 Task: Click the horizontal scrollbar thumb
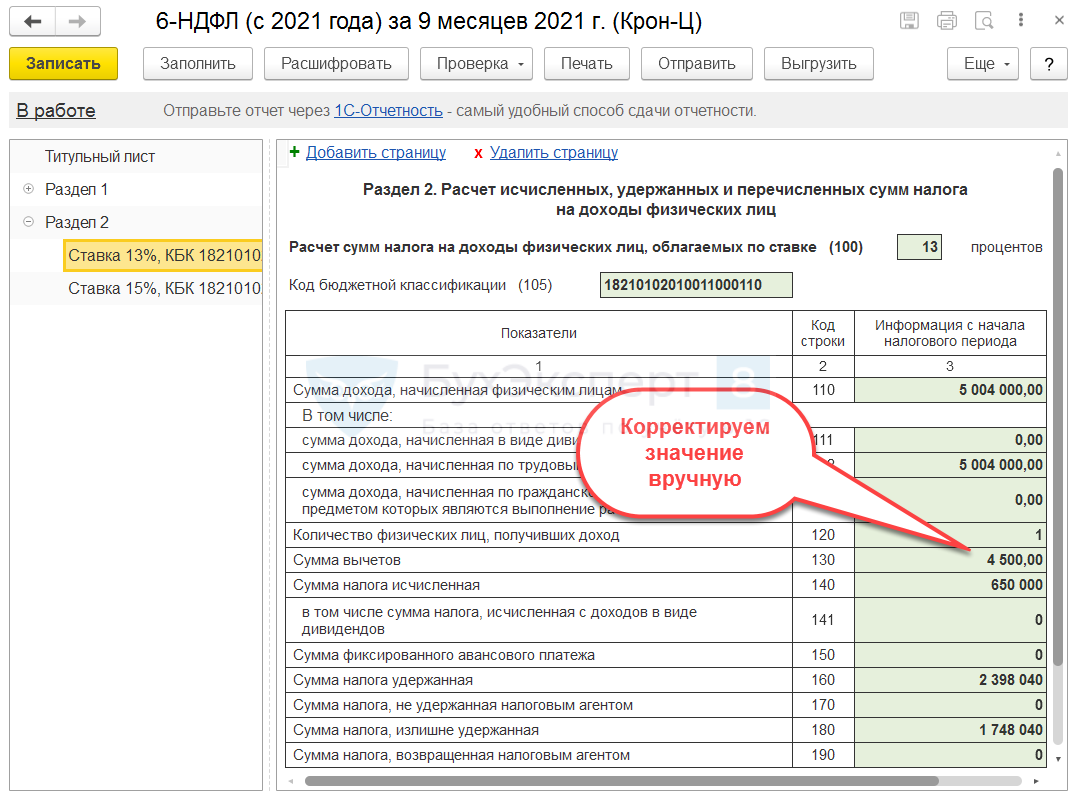coord(621,781)
